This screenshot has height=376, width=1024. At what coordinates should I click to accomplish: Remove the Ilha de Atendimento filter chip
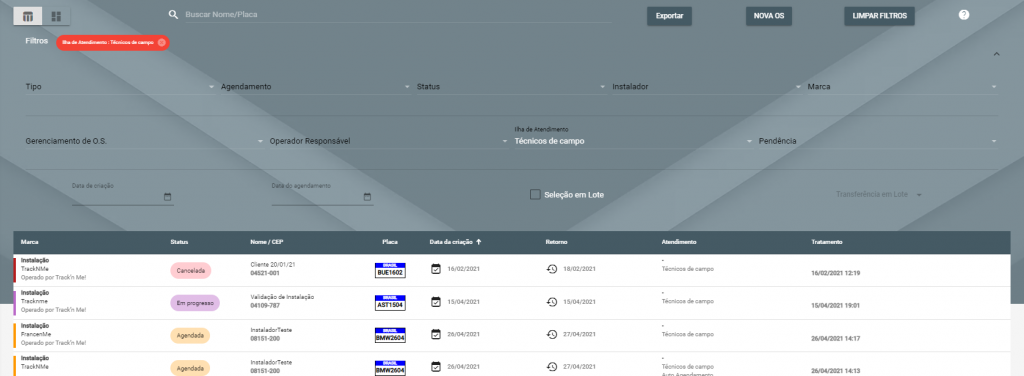point(161,42)
